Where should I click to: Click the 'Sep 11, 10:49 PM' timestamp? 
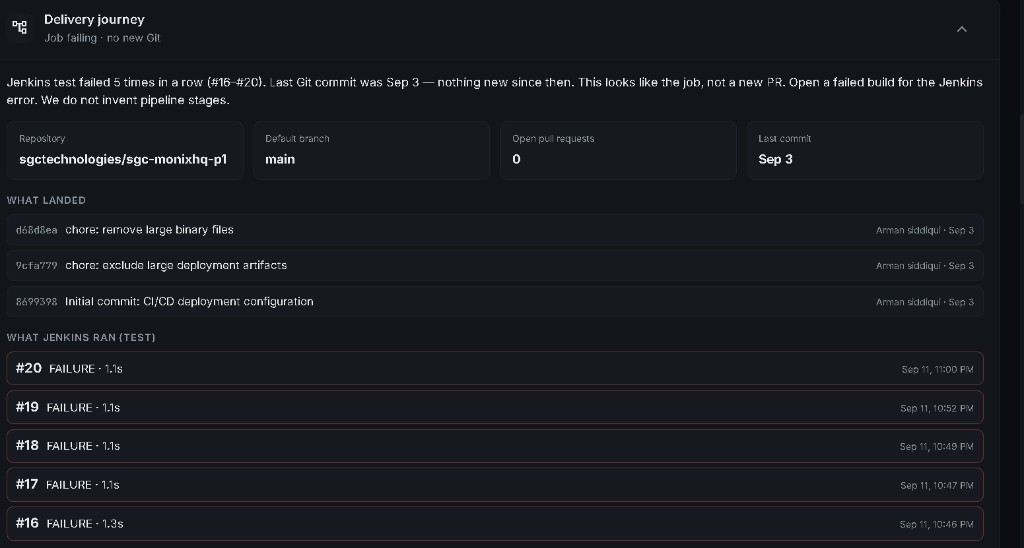pyautogui.click(x=936, y=447)
